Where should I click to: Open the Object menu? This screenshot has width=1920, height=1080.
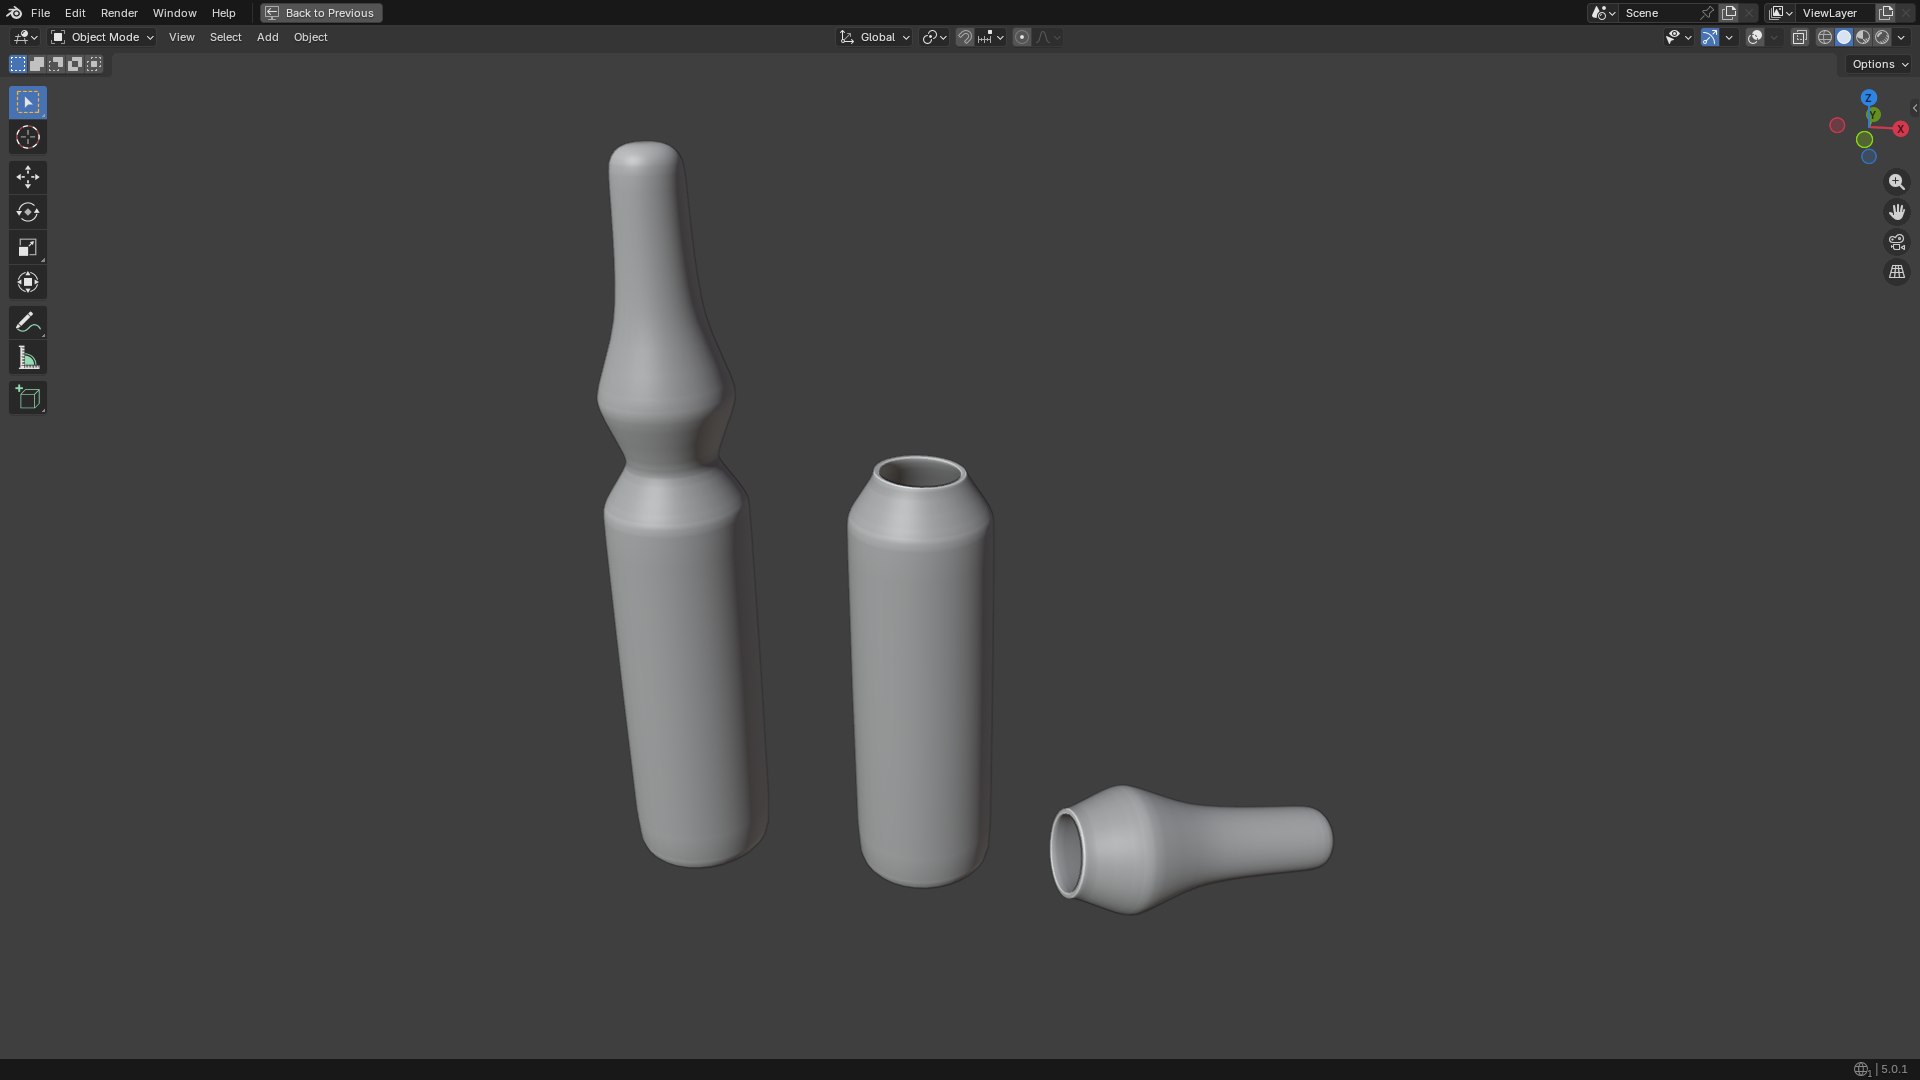pyautogui.click(x=310, y=37)
